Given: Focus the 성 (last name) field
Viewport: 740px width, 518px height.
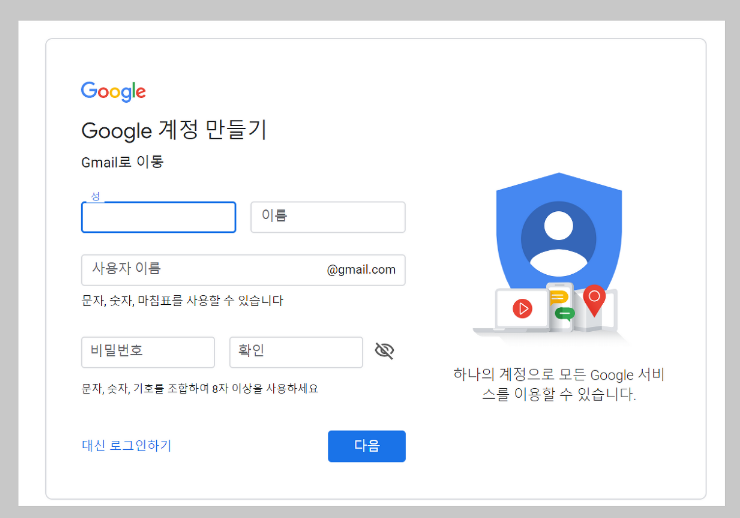Looking at the screenshot, I should (159, 217).
